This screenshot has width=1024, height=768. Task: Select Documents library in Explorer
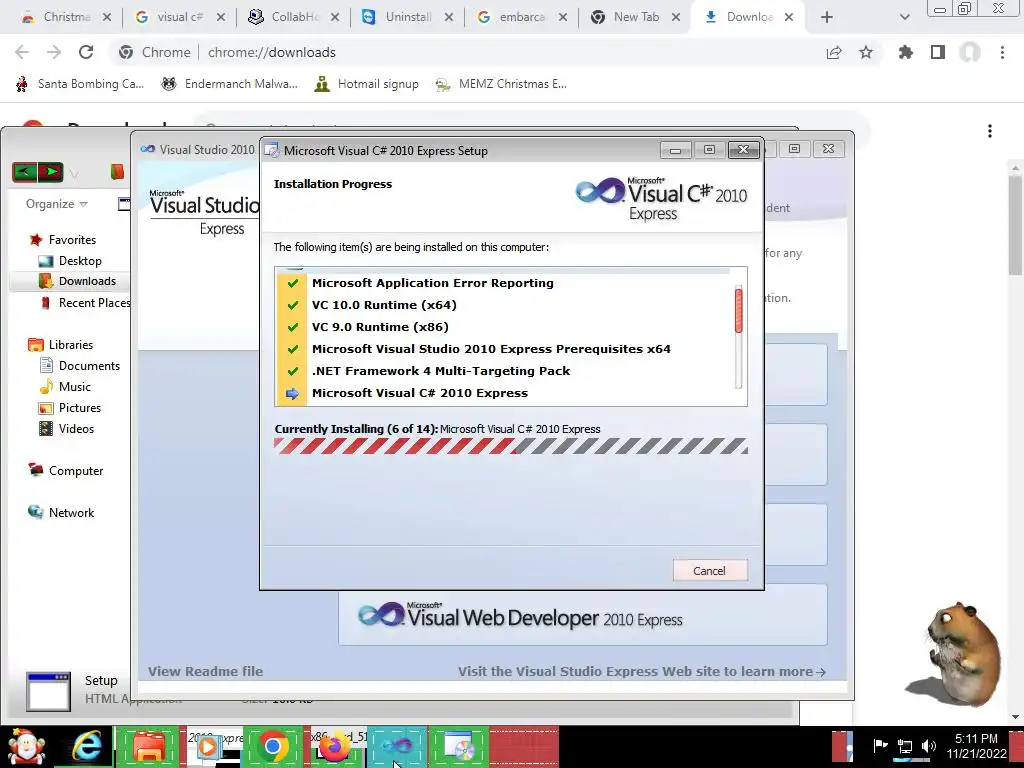pos(89,366)
